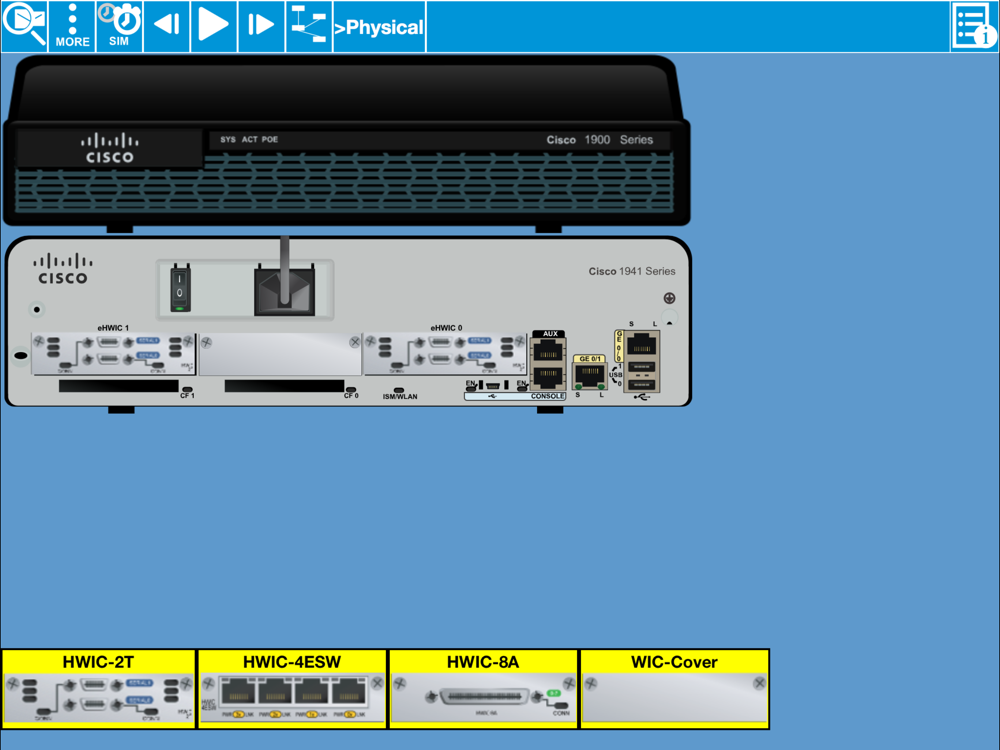Step forward one simulation event
This screenshot has height=750, width=1000.
[x=261, y=26]
